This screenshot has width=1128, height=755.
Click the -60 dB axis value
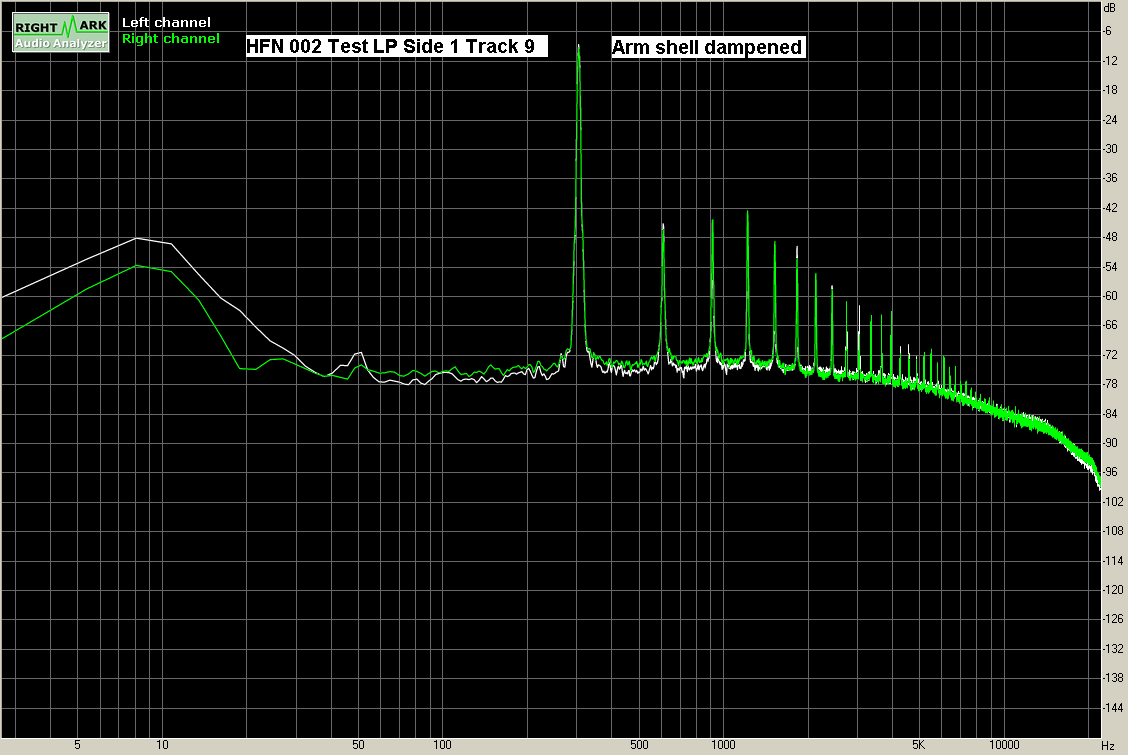tap(1111, 296)
